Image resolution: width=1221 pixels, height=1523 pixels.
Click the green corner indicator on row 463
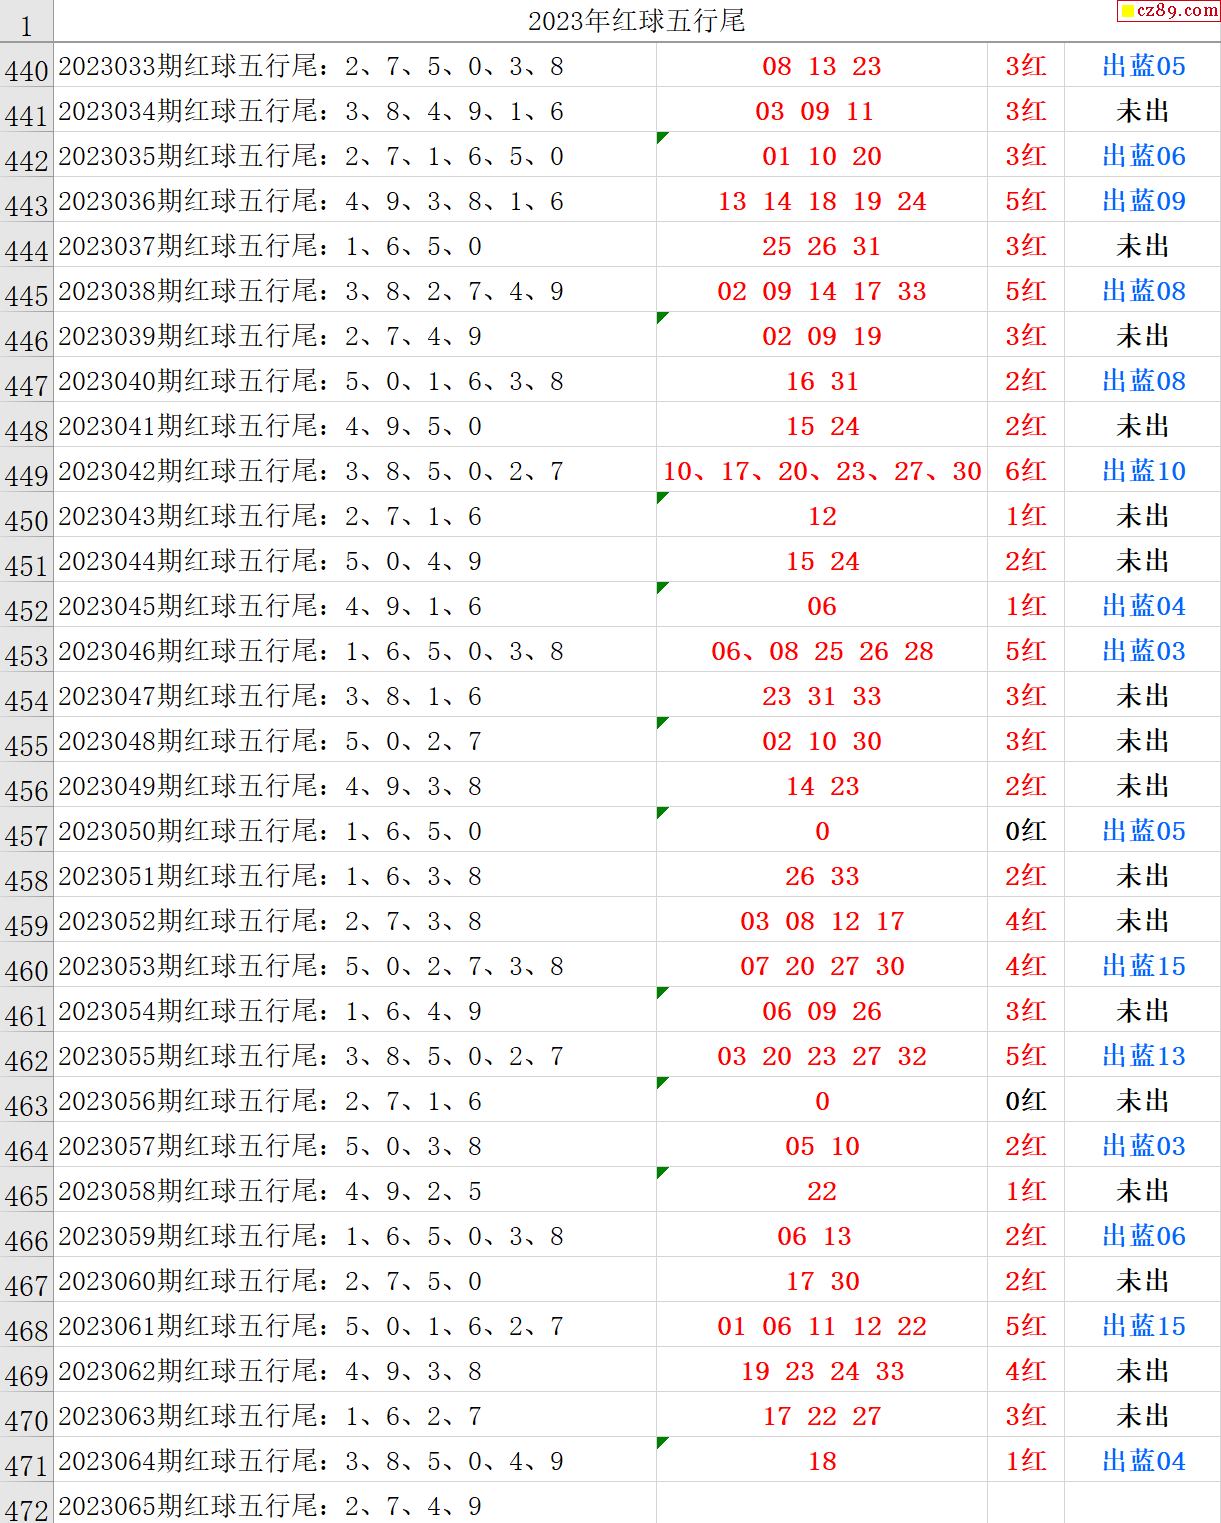point(662,1082)
